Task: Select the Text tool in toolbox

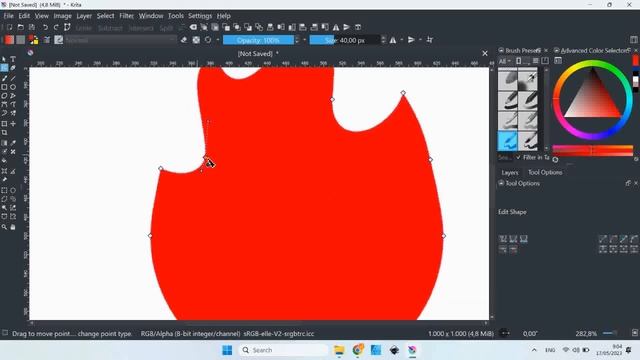Action: click(13, 59)
